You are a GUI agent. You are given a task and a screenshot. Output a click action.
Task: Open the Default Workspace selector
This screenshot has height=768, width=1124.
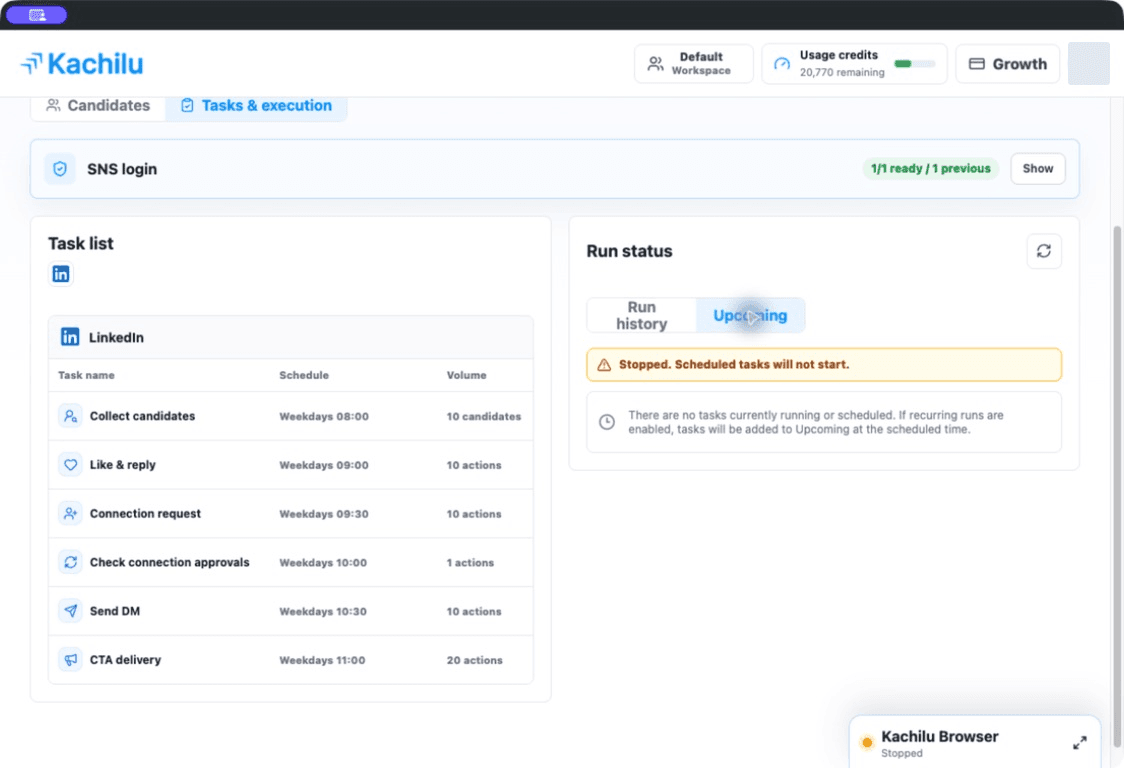[693, 64]
